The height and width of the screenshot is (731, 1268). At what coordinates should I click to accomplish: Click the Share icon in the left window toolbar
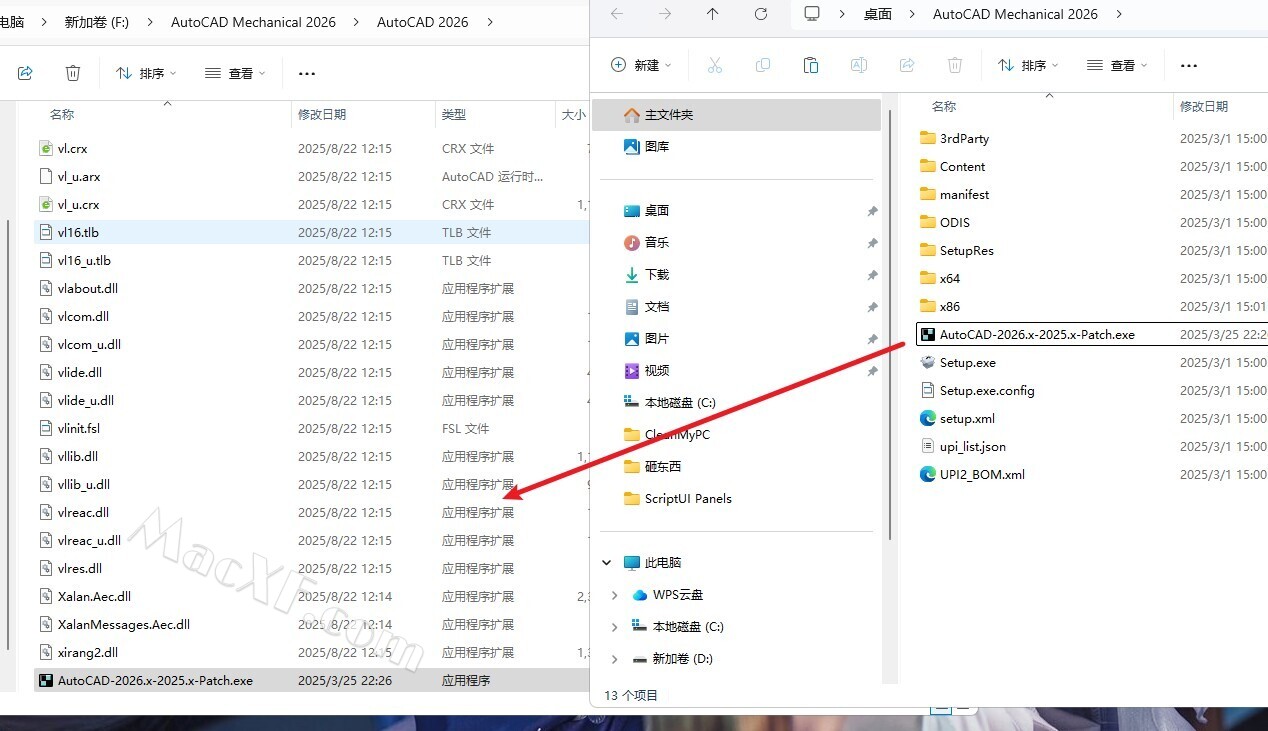coord(26,73)
